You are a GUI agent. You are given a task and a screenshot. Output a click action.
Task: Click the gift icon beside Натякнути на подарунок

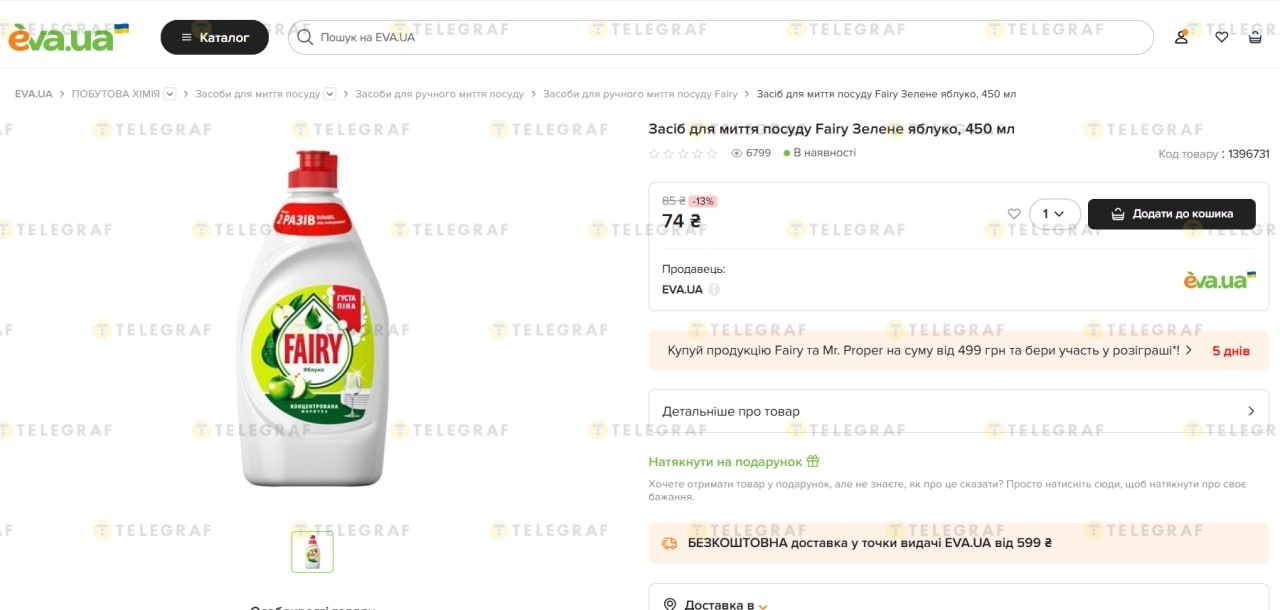point(813,462)
